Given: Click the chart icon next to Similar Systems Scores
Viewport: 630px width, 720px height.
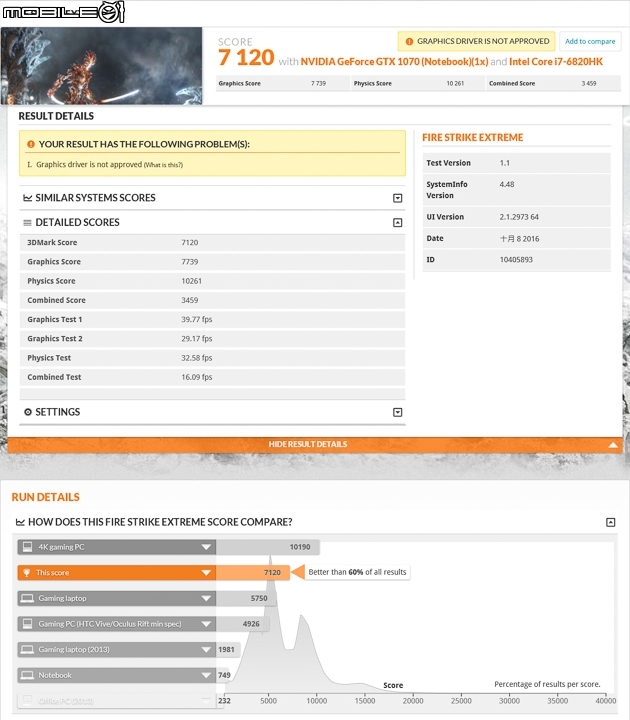Looking at the screenshot, I should tap(28, 198).
